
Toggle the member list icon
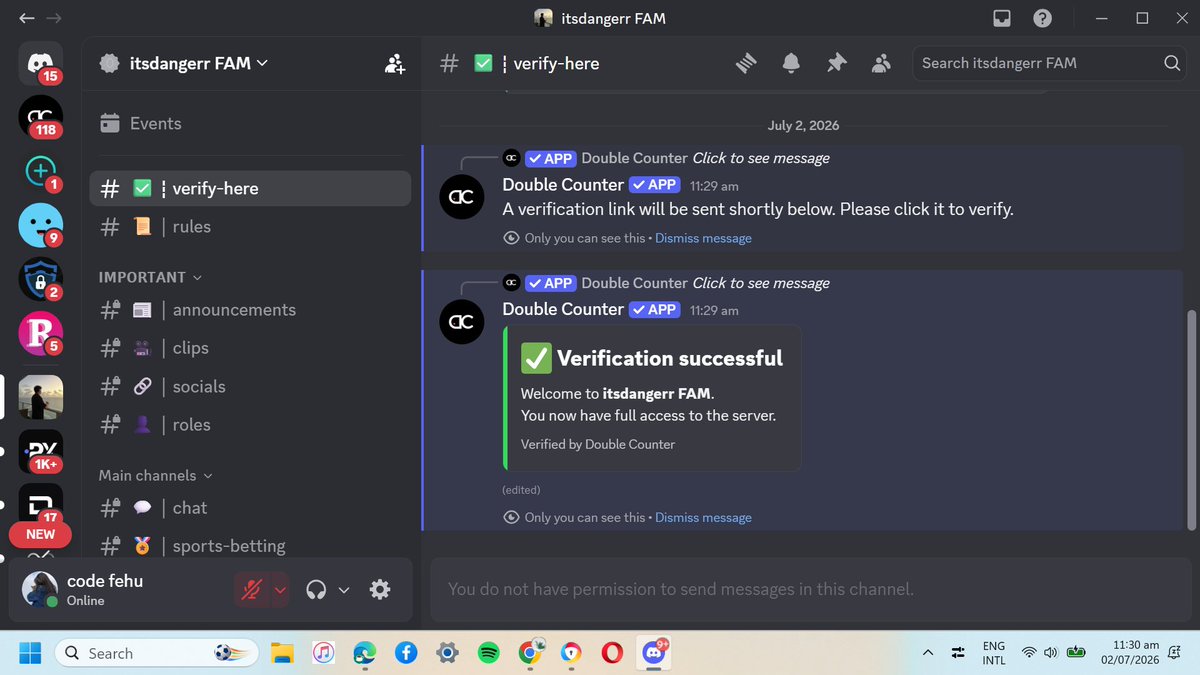[x=881, y=63]
